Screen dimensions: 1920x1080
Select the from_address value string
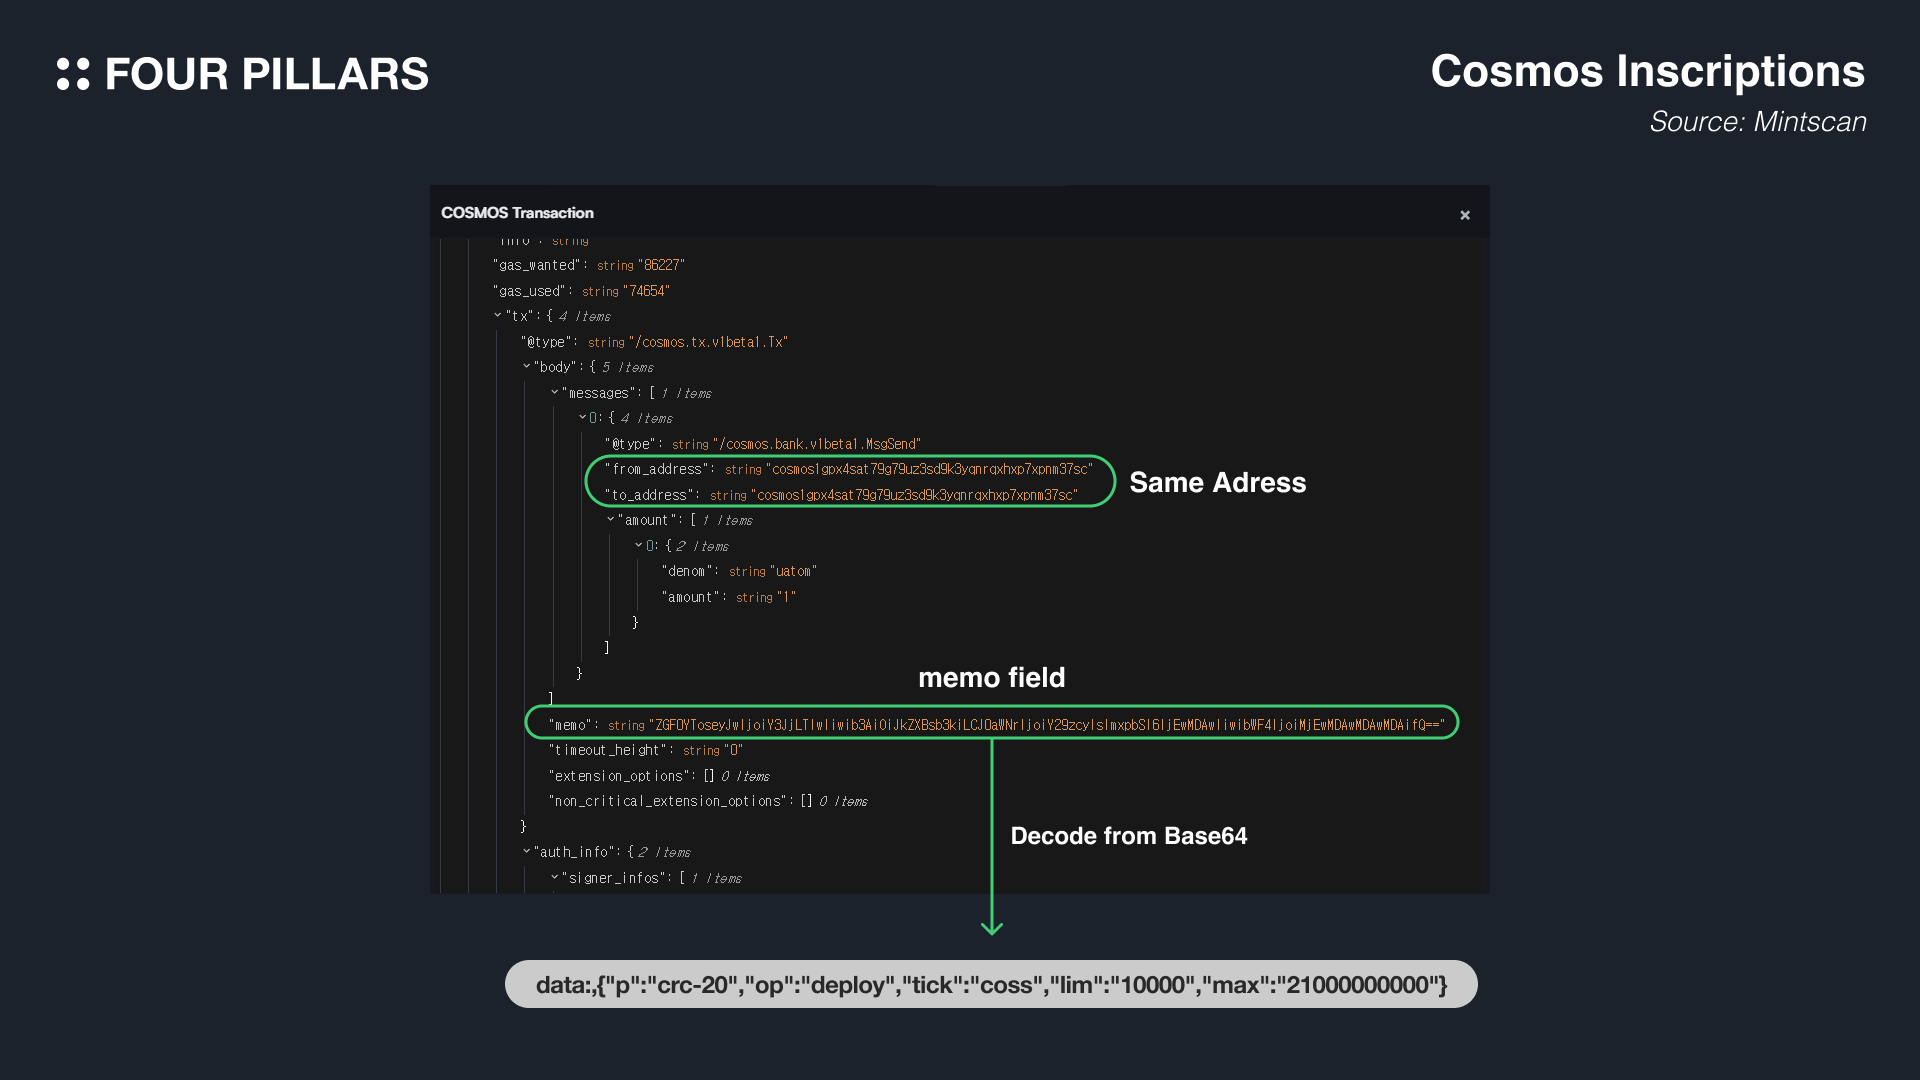(929, 469)
